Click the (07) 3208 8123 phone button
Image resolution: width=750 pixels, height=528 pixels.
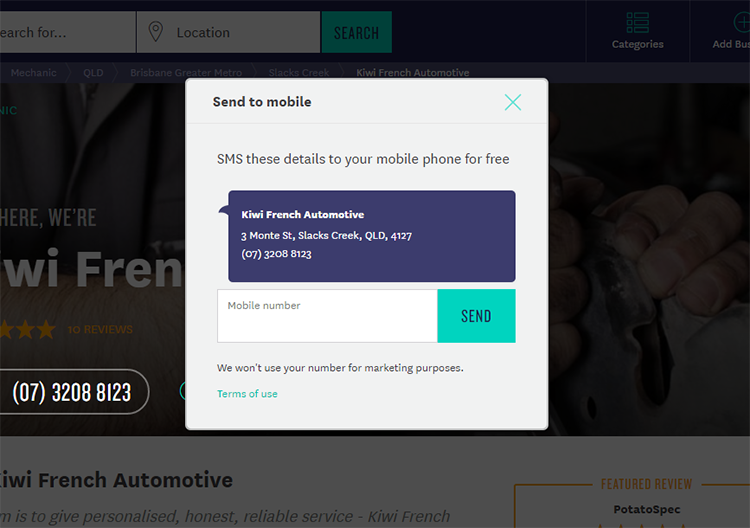point(72,392)
